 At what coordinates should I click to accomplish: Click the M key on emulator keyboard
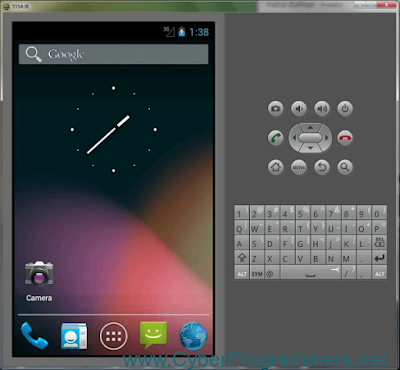point(349,257)
